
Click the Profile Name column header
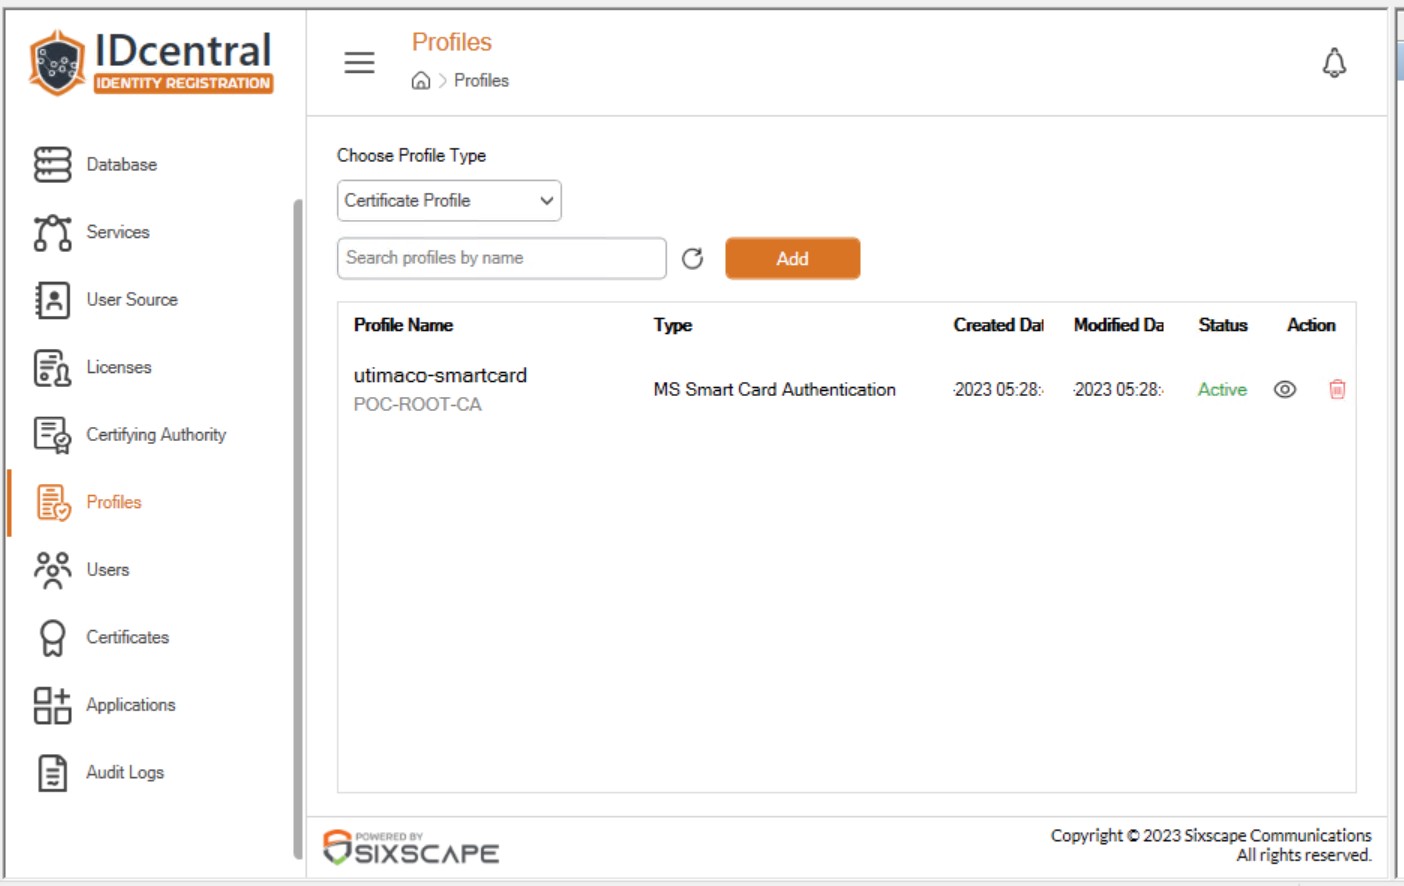coord(403,325)
